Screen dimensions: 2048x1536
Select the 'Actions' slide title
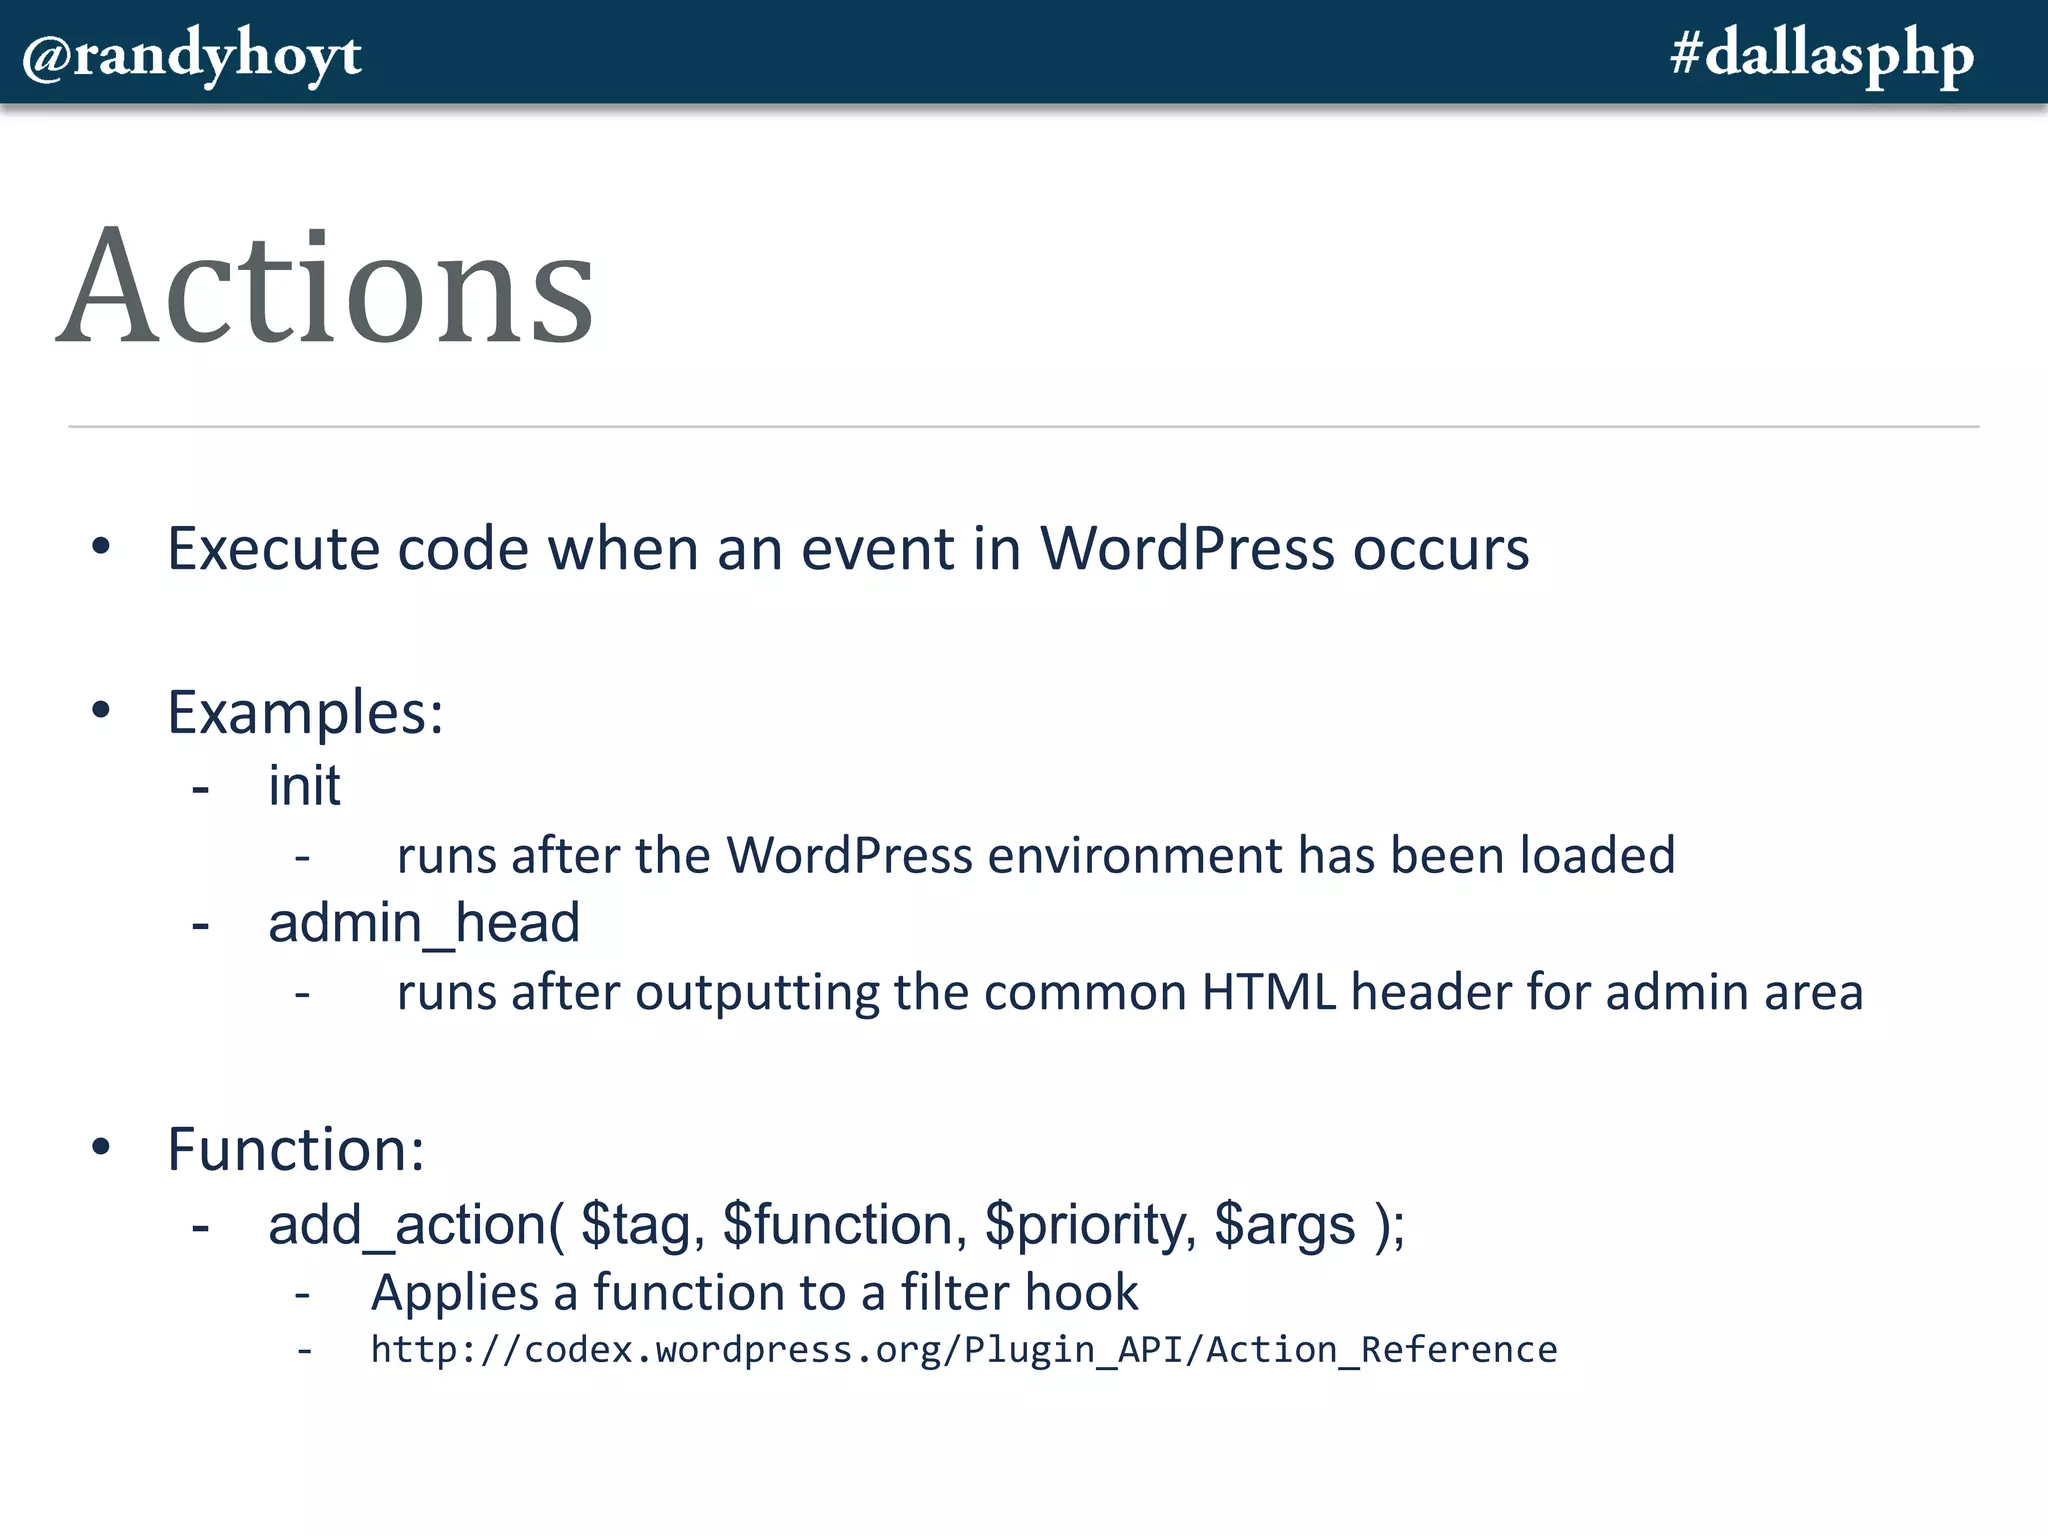[x=326, y=286]
